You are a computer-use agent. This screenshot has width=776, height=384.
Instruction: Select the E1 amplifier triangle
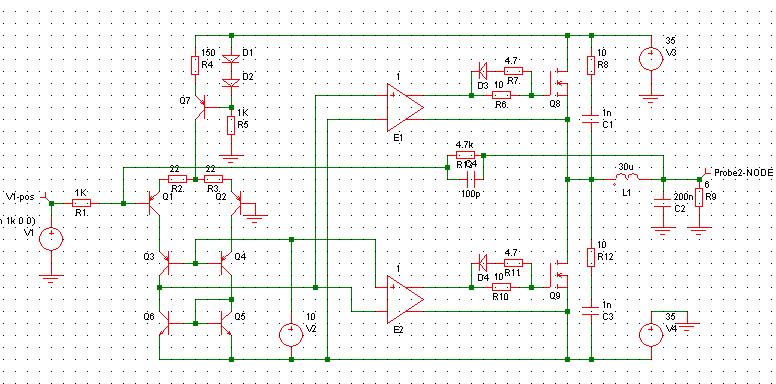(405, 107)
